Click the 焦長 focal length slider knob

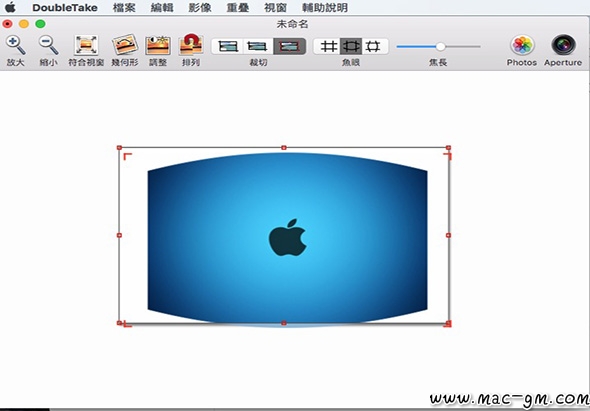441,47
